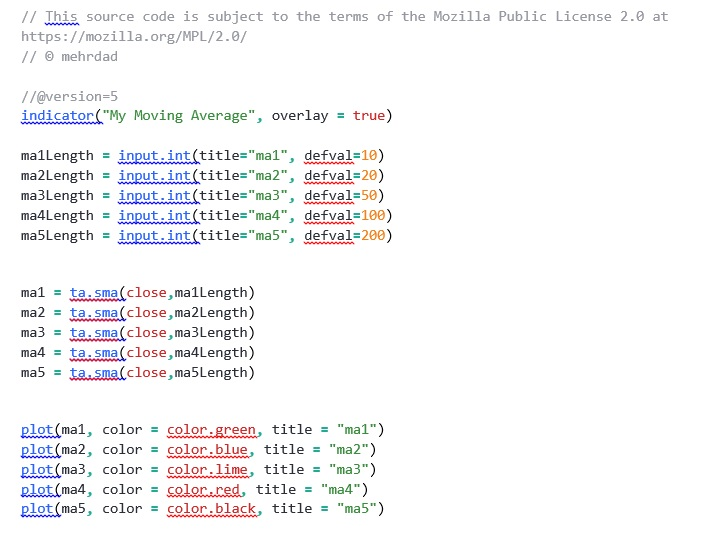Click the //@version=5 comment line
Viewport: 725px width, 533px height.
69,96
